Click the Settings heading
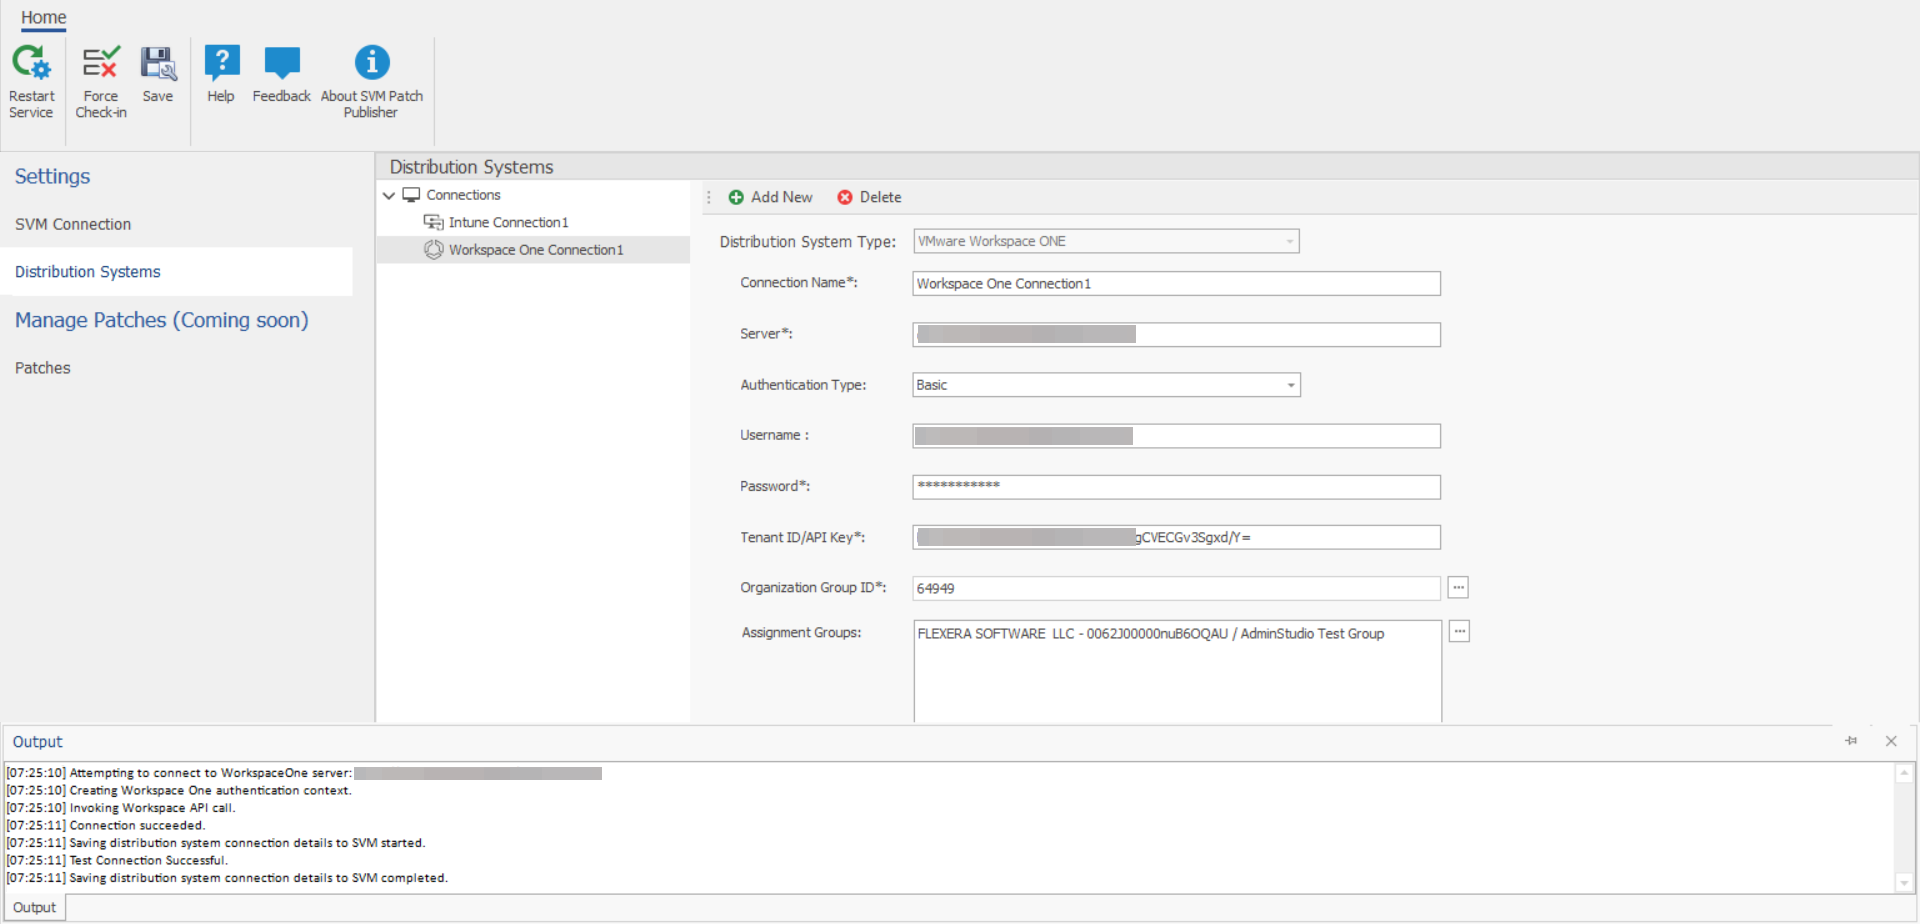1920x924 pixels. click(x=52, y=176)
